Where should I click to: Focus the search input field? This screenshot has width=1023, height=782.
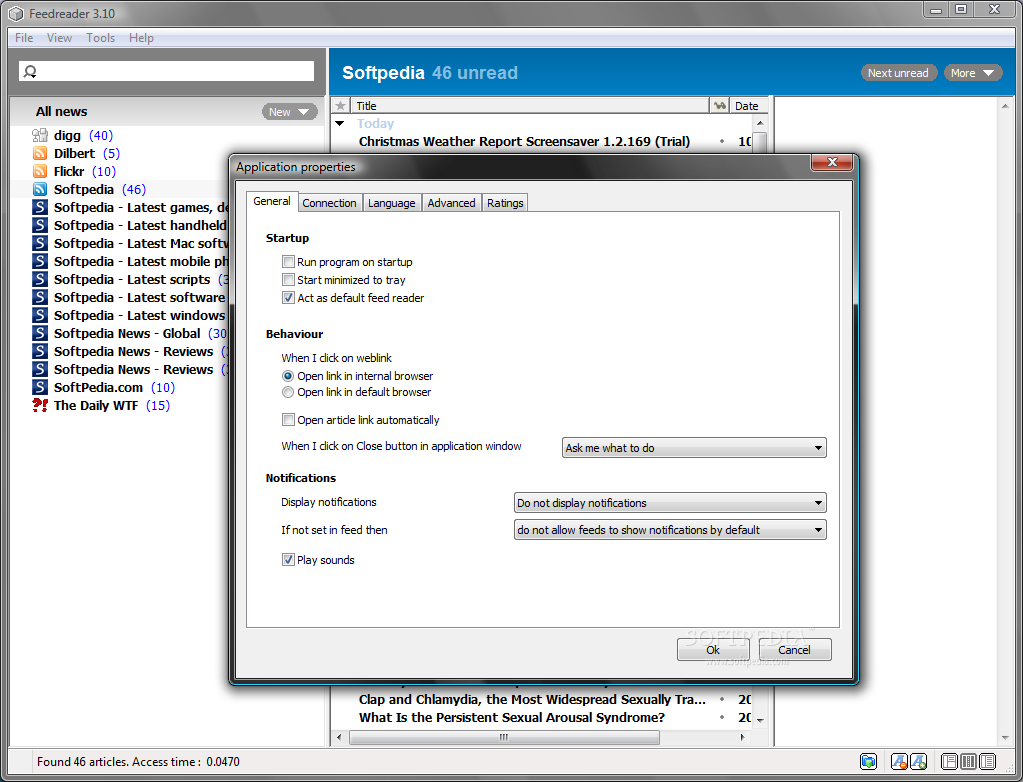pos(166,71)
